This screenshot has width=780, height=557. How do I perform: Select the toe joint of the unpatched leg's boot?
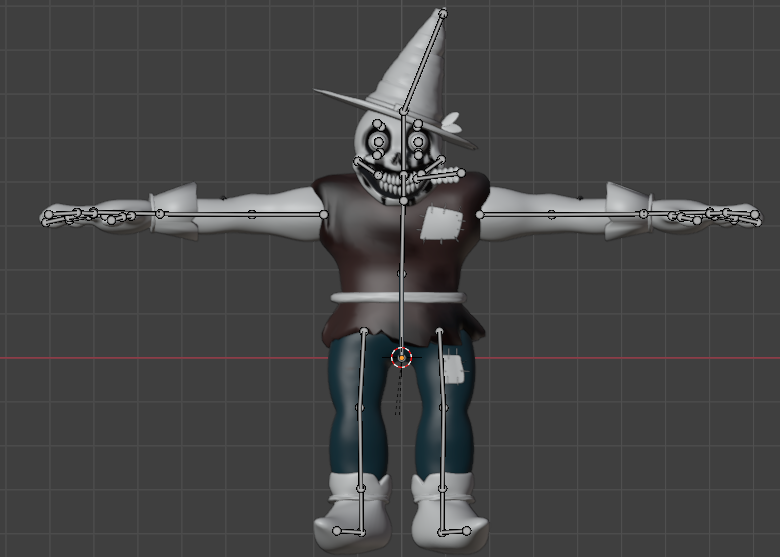click(x=337, y=531)
